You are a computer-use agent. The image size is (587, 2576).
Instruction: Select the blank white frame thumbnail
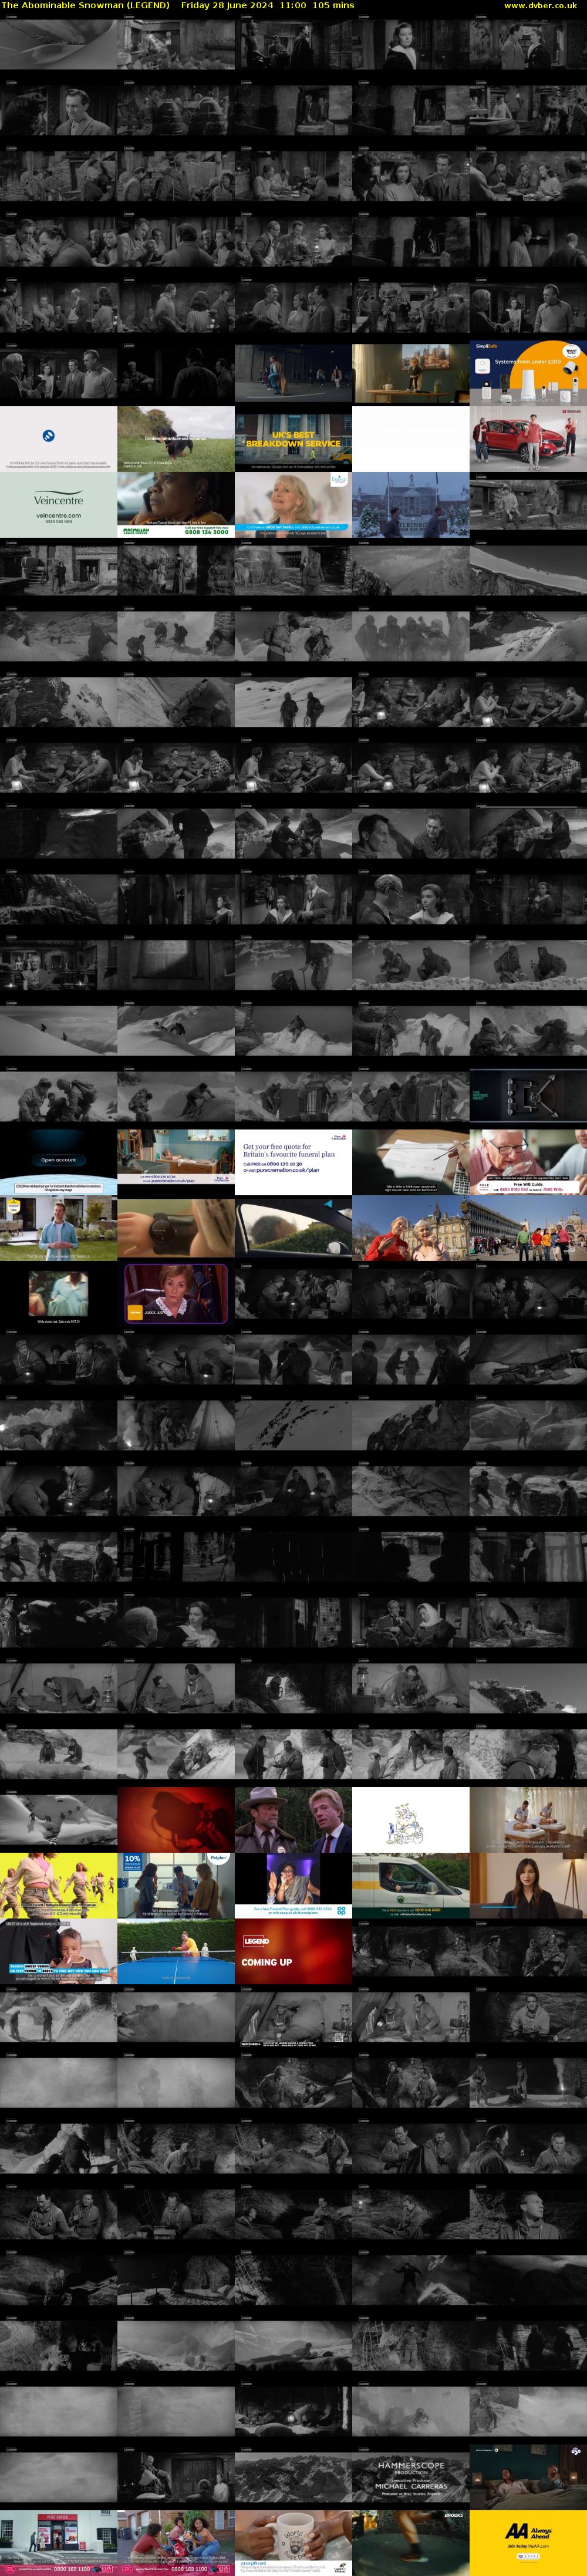pos(411,439)
